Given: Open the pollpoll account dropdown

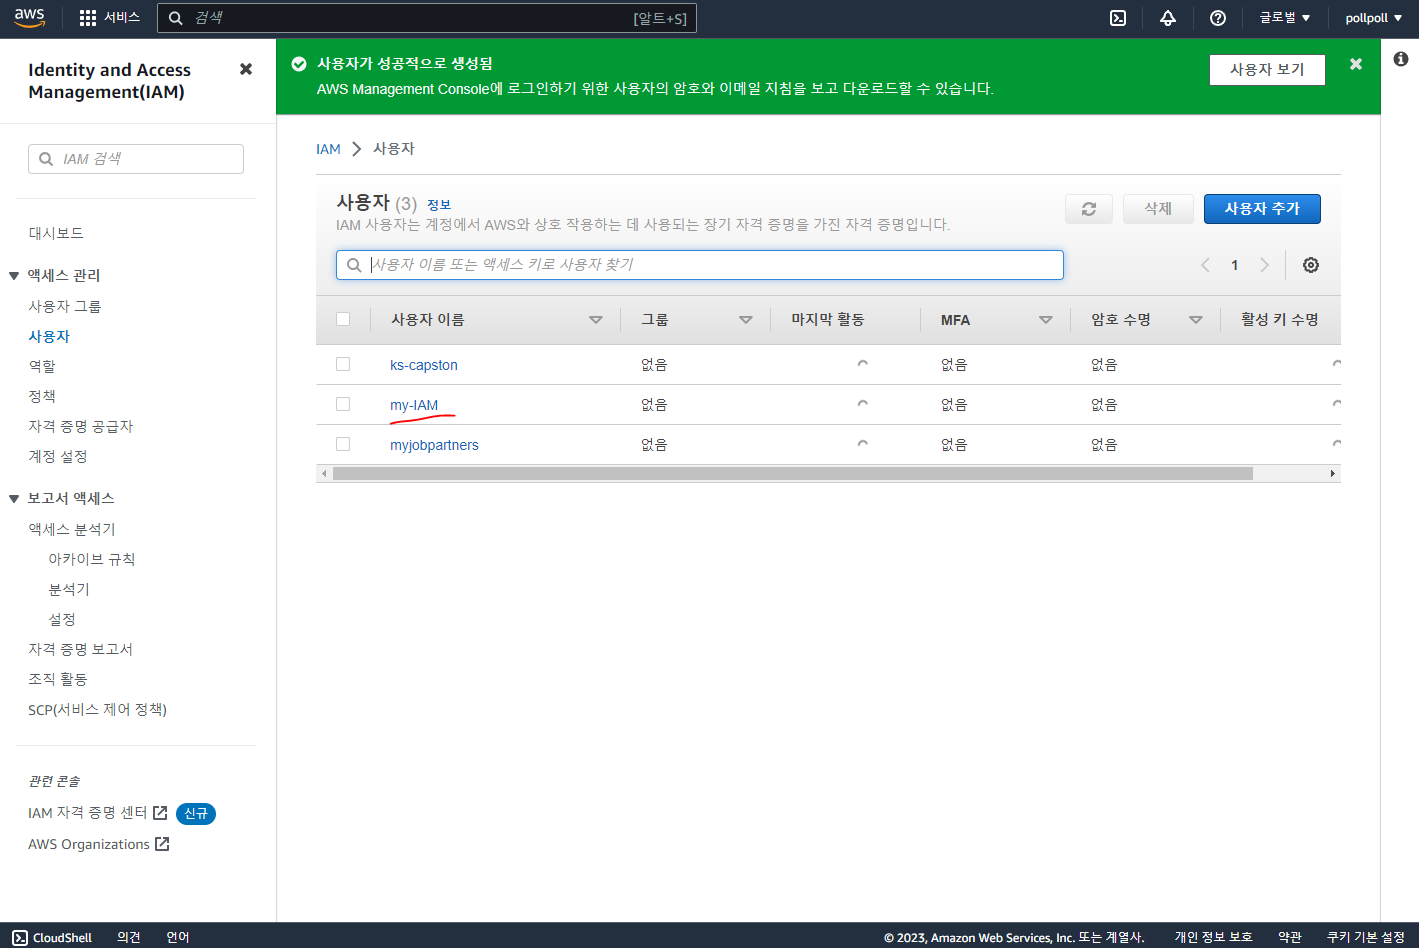Looking at the screenshot, I should coord(1373,18).
